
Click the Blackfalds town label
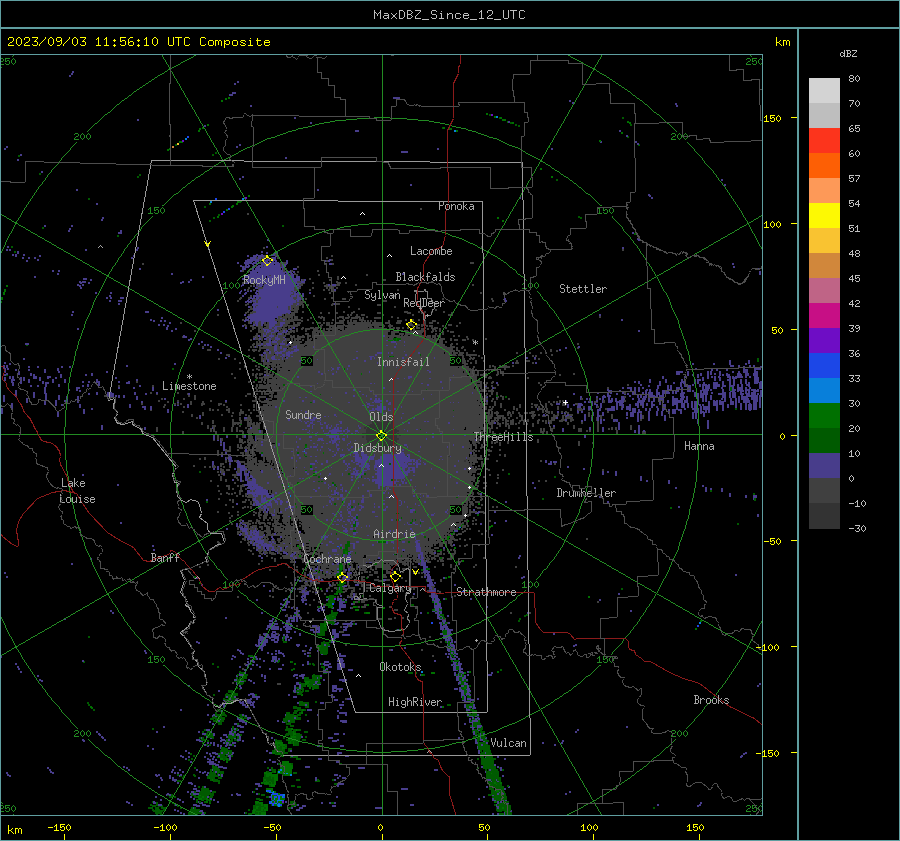click(x=425, y=277)
